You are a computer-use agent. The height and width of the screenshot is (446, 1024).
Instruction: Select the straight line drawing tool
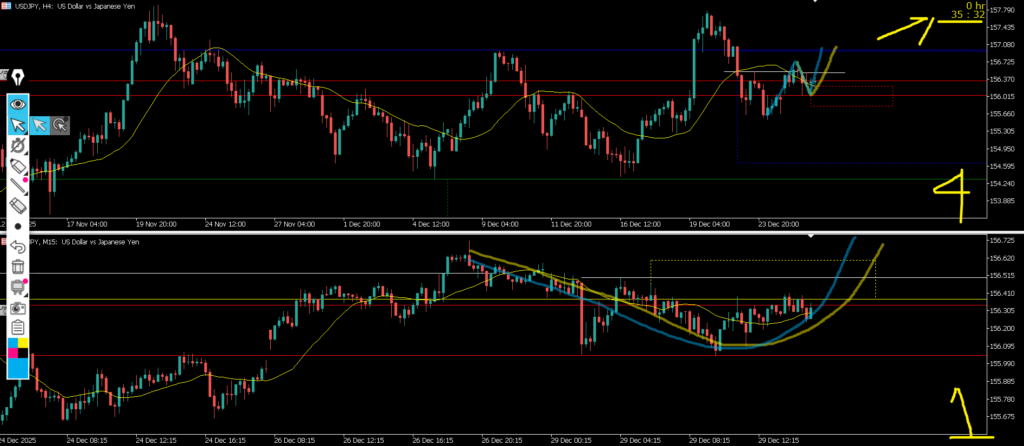click(17, 186)
